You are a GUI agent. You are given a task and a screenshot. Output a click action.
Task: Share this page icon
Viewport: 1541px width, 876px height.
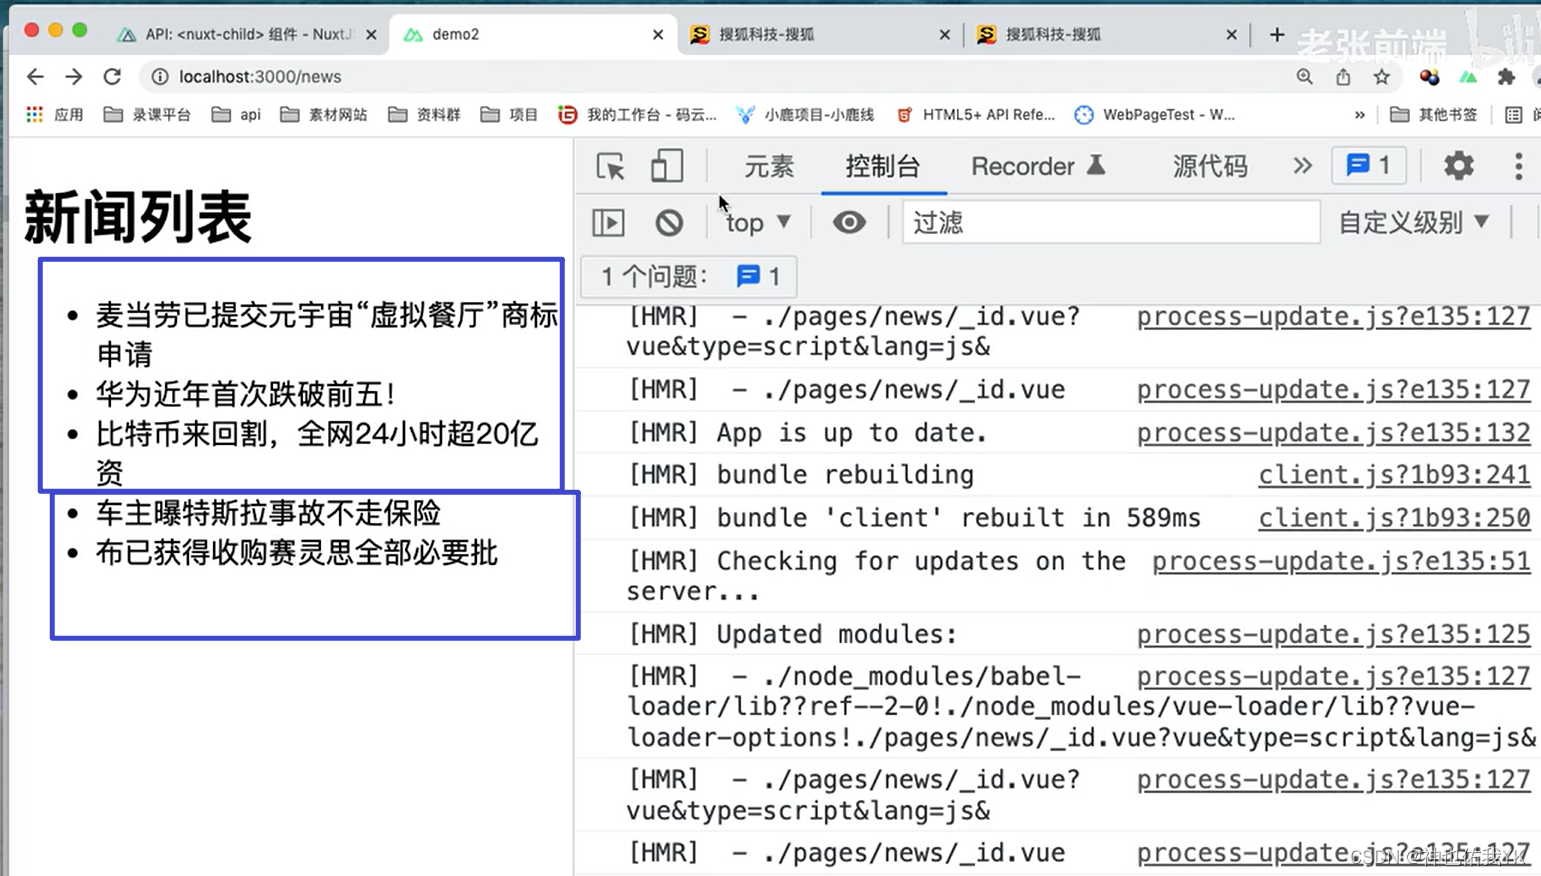pyautogui.click(x=1343, y=77)
